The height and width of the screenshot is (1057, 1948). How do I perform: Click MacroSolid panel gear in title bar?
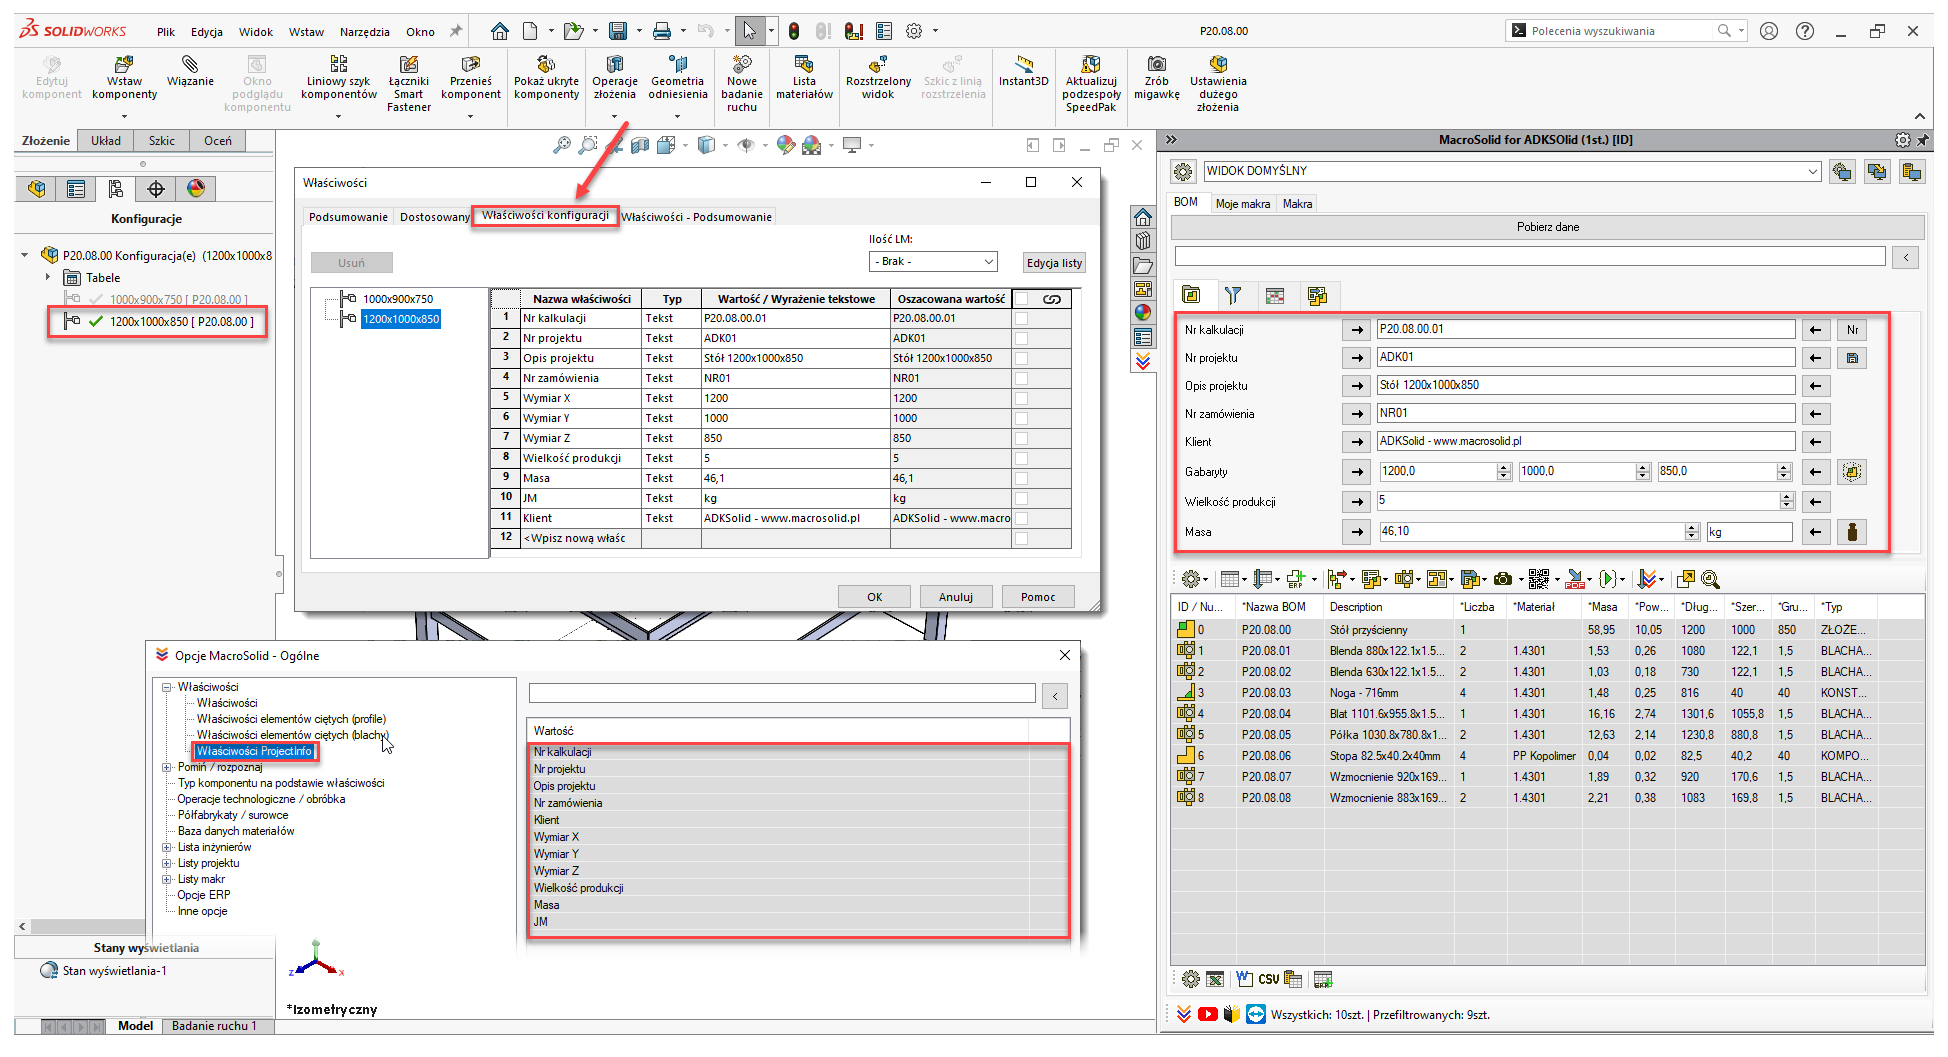pos(1902,140)
